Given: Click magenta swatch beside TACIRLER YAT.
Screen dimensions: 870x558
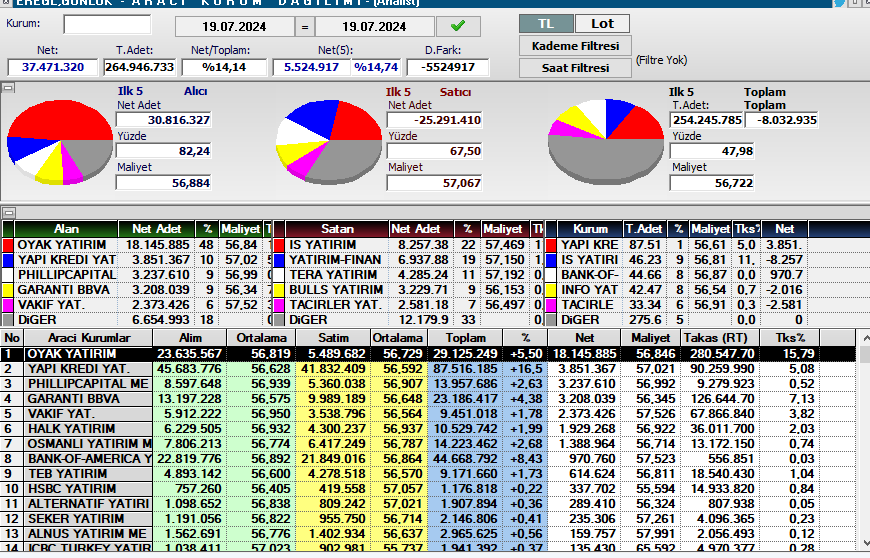Looking at the screenshot, I should [x=279, y=305].
